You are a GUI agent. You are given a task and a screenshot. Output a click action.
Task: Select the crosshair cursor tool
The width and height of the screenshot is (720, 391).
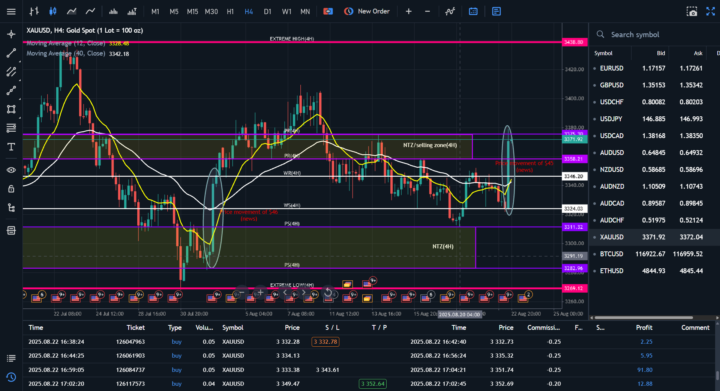(x=11, y=34)
